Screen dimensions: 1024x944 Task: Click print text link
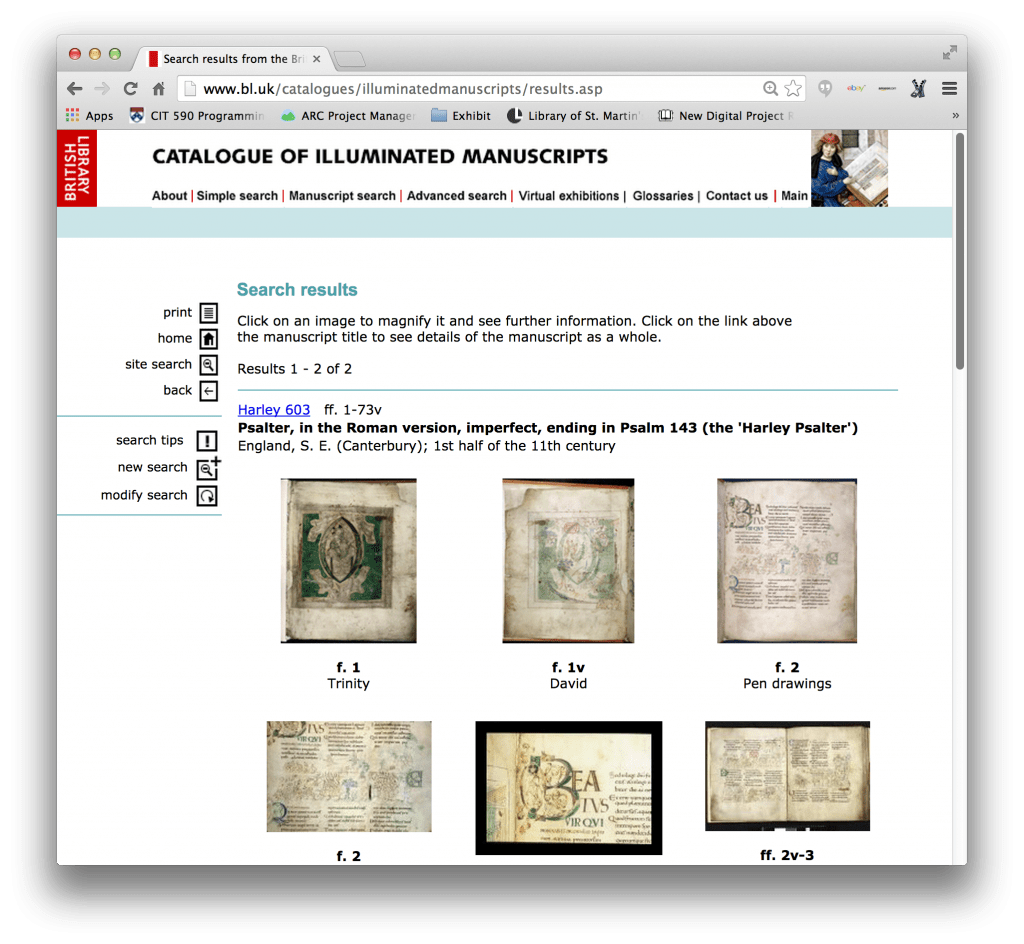coord(178,313)
